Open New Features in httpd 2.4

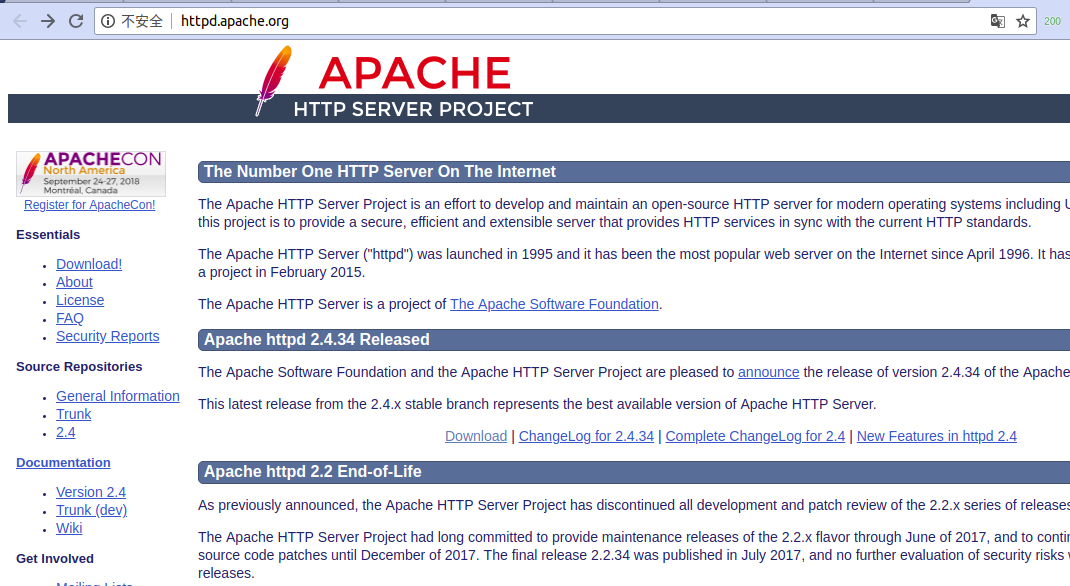click(936, 436)
